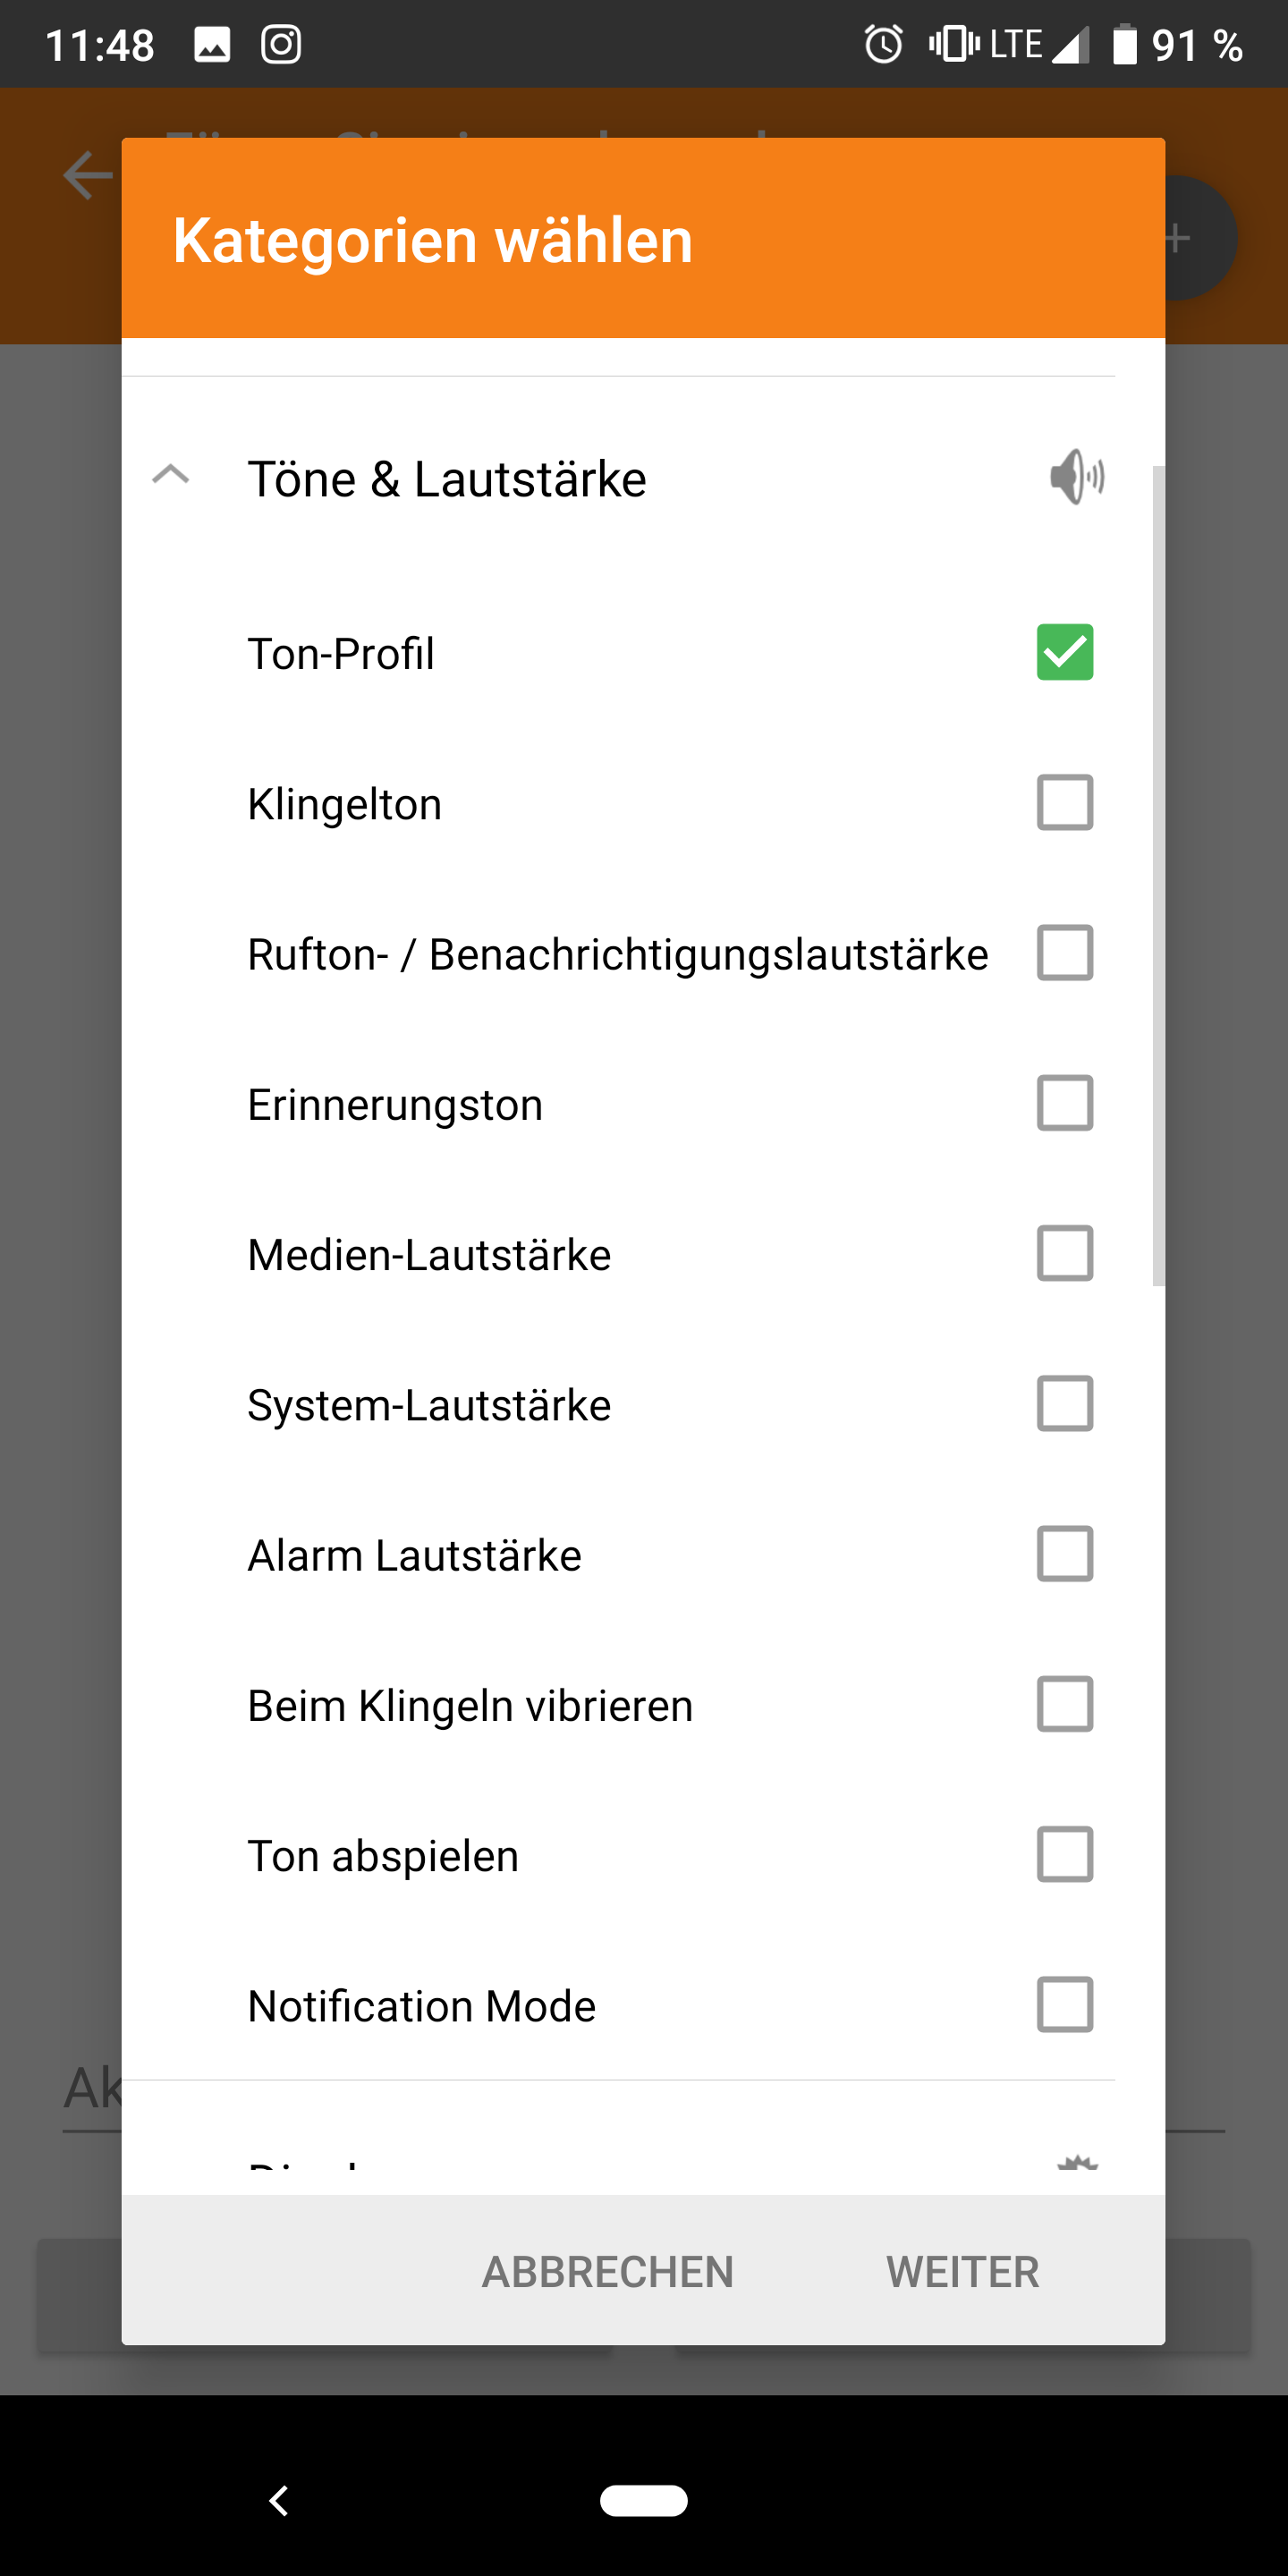Tap the speaker icon beside Töne & Lautstärke

(1076, 477)
